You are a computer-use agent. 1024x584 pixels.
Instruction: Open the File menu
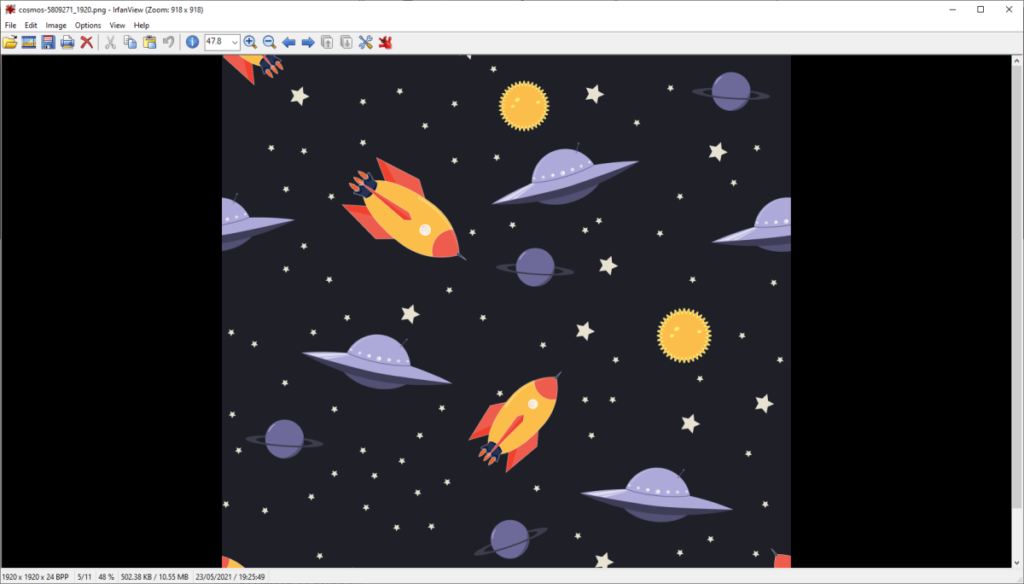coord(10,25)
